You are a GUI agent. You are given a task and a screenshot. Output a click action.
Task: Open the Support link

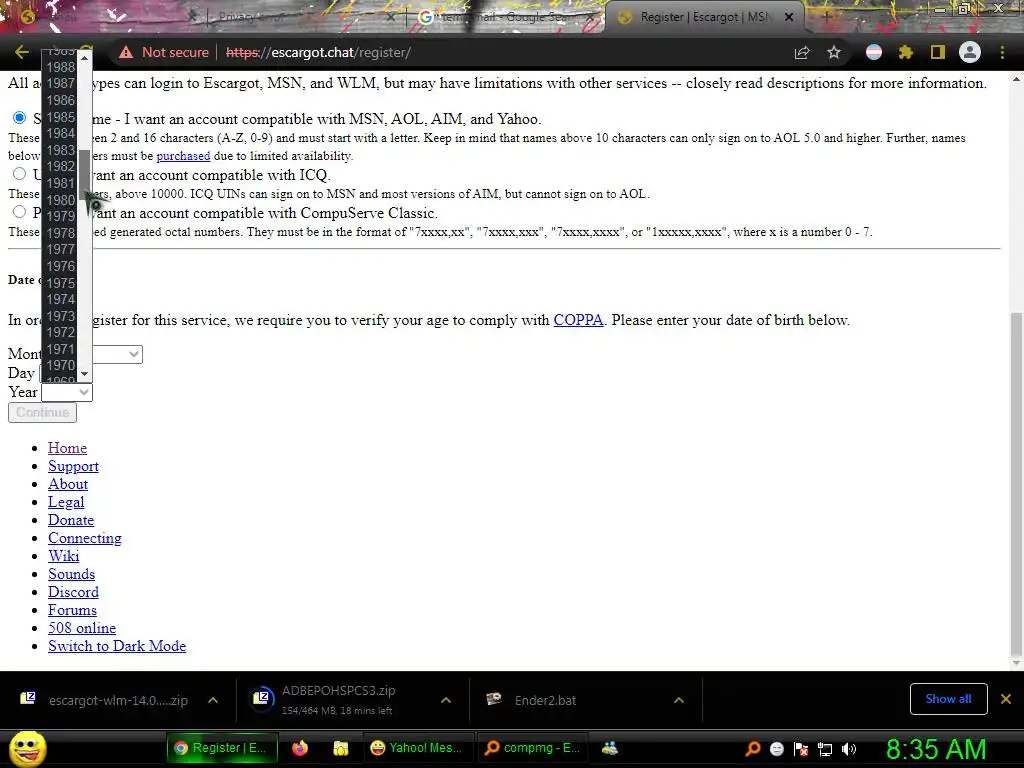tap(73, 466)
